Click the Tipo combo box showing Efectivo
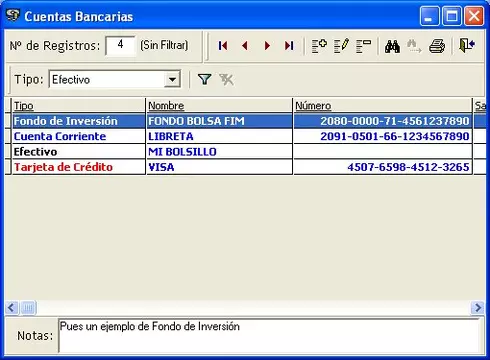 pyautogui.click(x=115, y=79)
